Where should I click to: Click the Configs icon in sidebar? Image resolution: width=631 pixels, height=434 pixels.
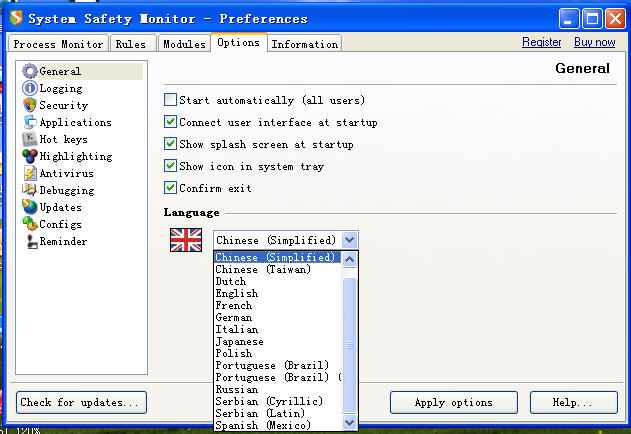(x=30, y=224)
